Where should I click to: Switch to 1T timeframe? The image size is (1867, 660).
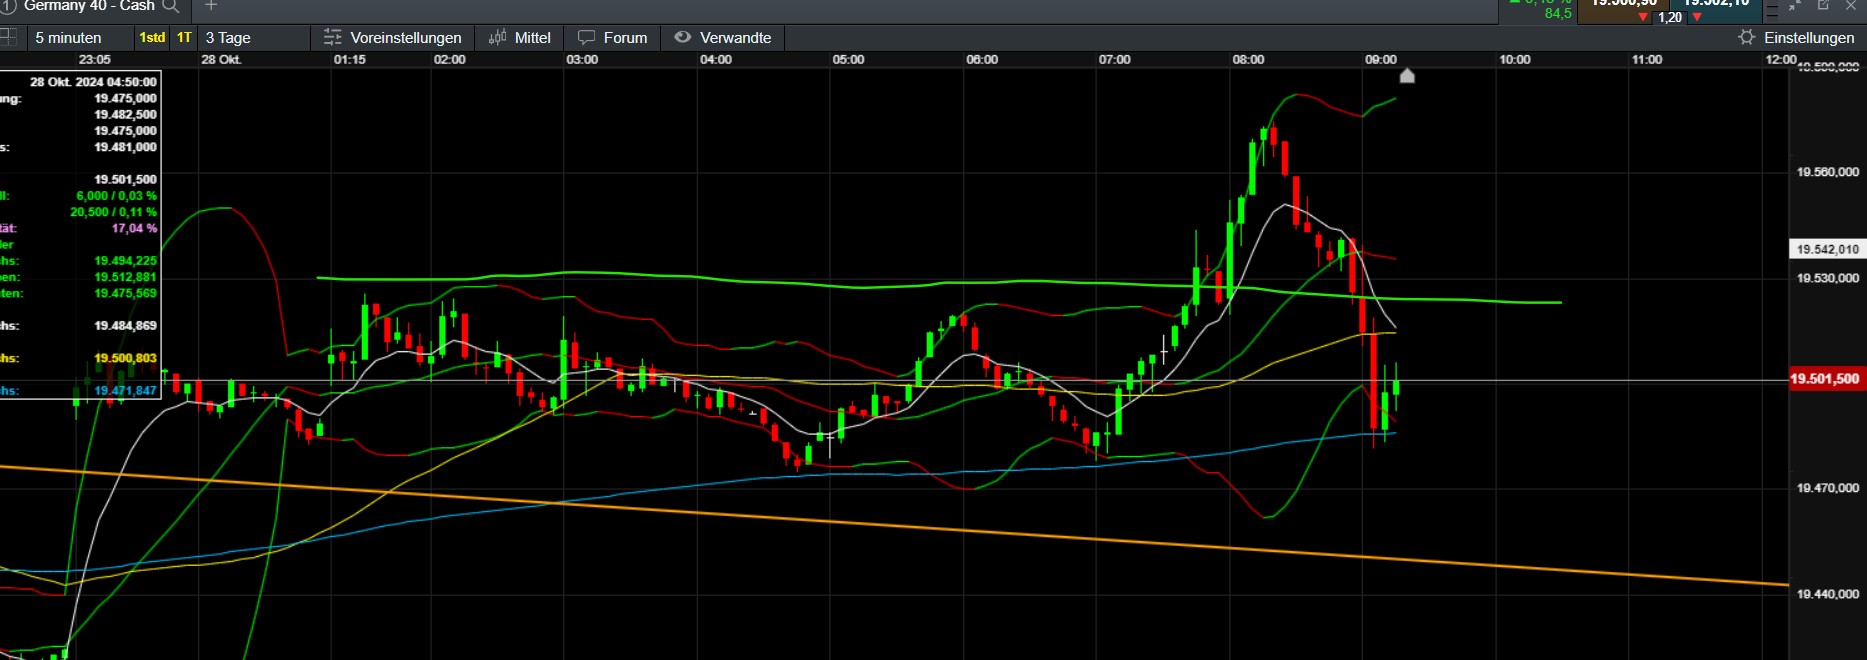[x=184, y=38]
